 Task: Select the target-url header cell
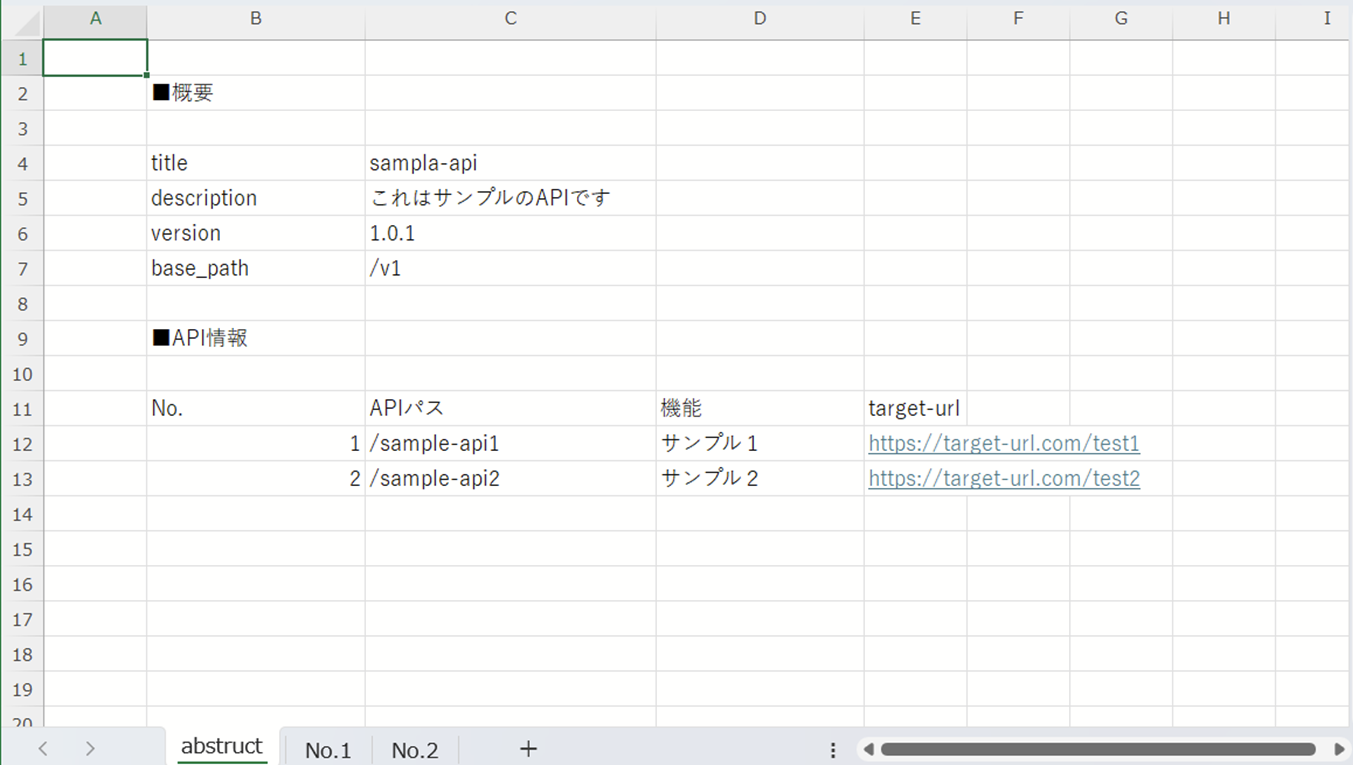(x=916, y=408)
